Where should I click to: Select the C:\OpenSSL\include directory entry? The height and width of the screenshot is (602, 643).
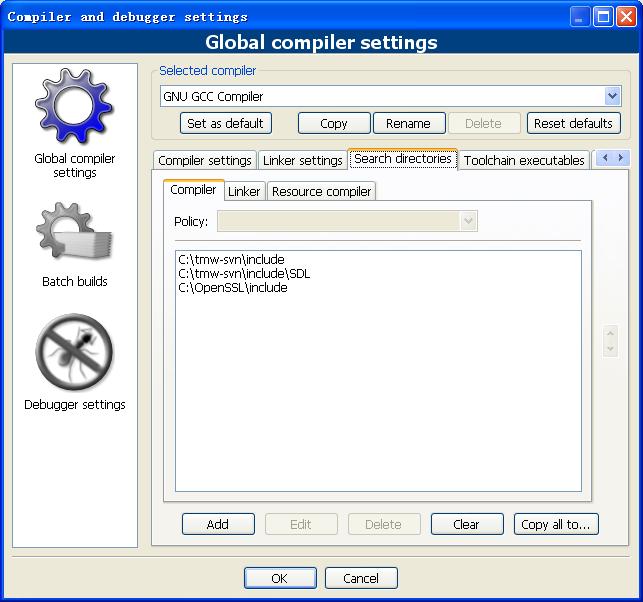[233, 288]
